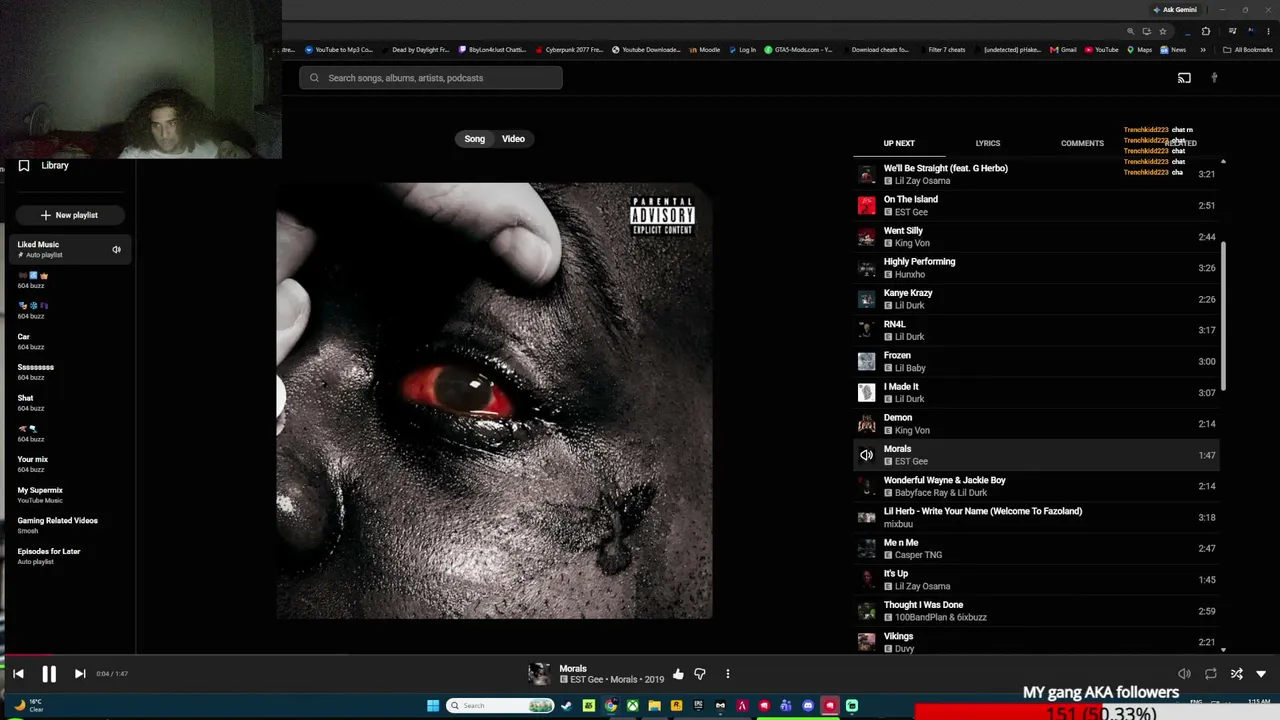
Task: Collapse the player page with down arrow
Action: pos(1261,674)
